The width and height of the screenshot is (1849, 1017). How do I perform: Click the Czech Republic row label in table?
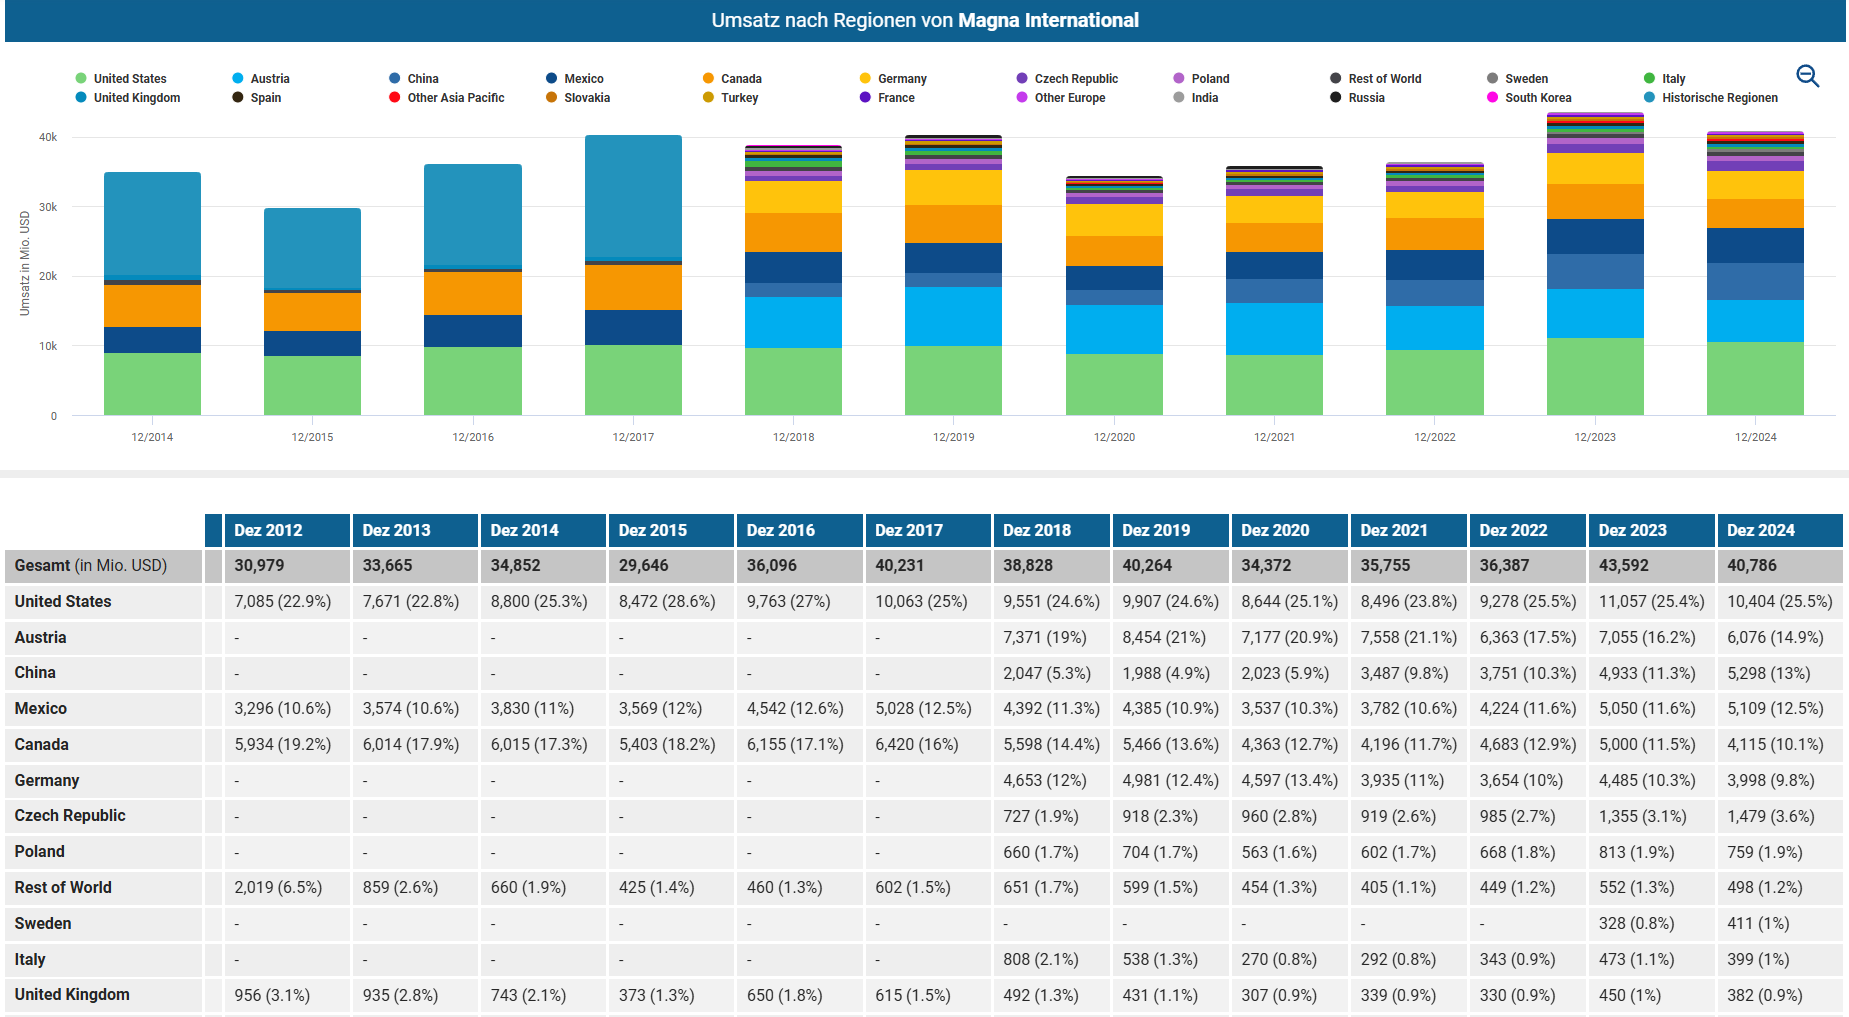(x=70, y=816)
